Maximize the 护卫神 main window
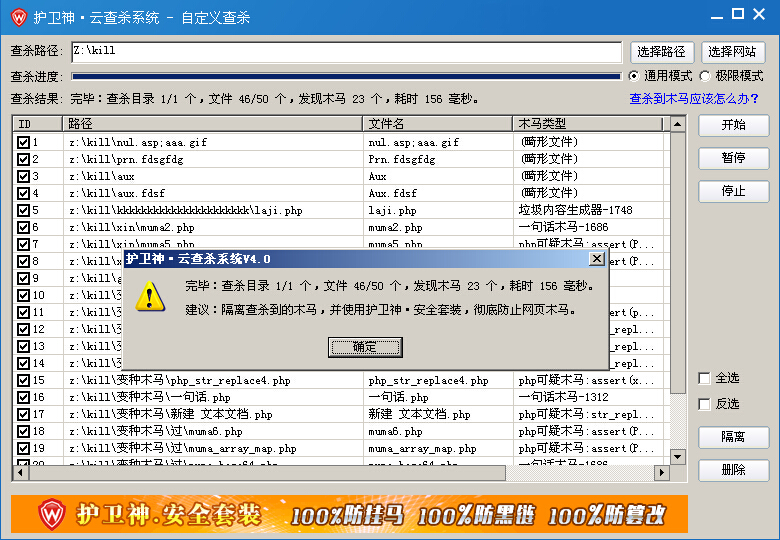Image resolution: width=780 pixels, height=540 pixels. (x=738, y=14)
